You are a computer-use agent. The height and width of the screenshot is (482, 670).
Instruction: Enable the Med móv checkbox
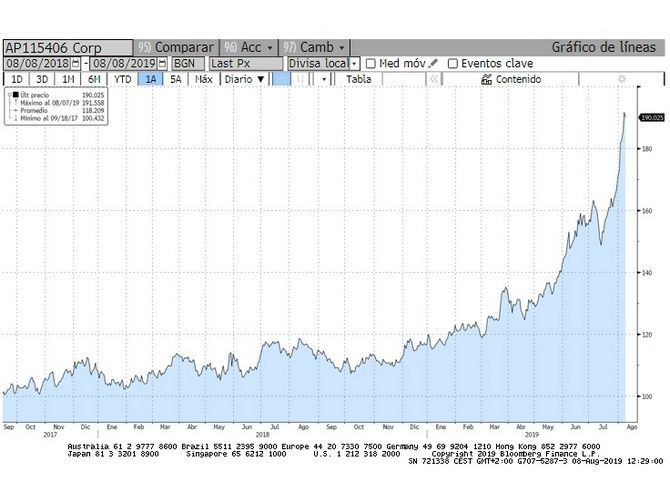coord(372,63)
